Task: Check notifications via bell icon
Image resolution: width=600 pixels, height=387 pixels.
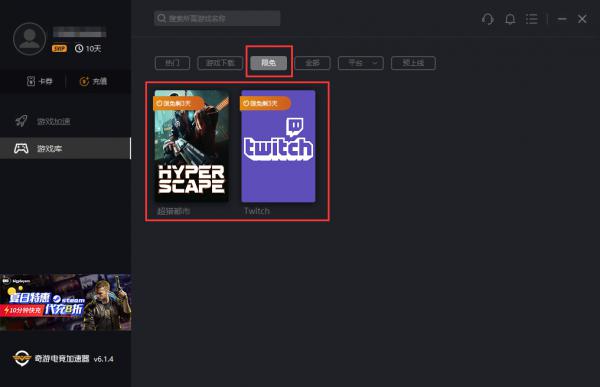Action: click(x=510, y=19)
